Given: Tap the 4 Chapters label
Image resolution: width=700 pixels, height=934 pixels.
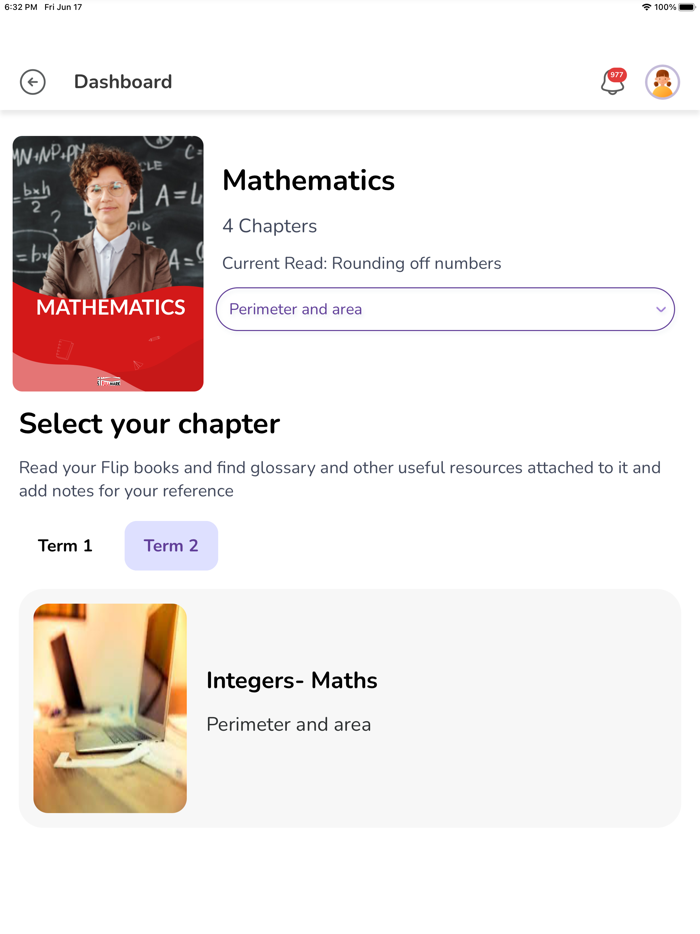Looking at the screenshot, I should pyautogui.click(x=269, y=226).
